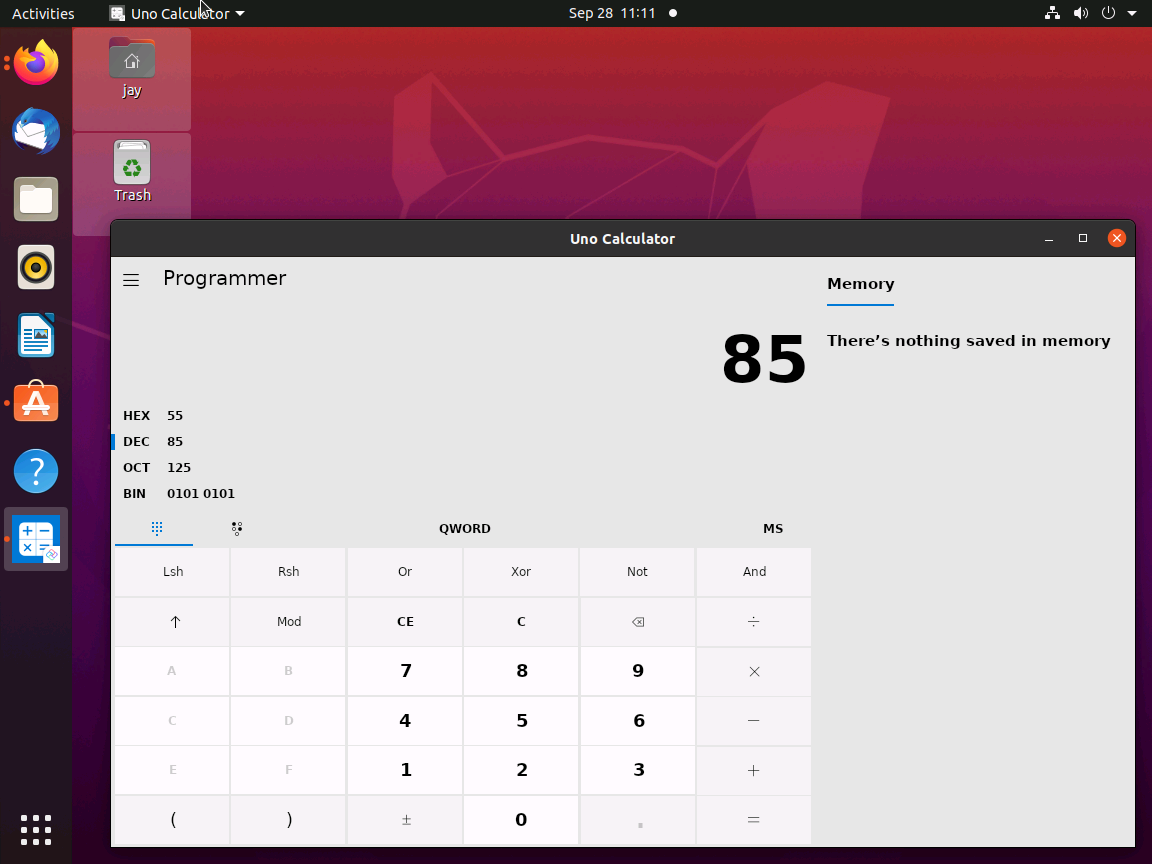Open the system status menu
Image resolution: width=1152 pixels, height=864 pixels.
tap(1090, 13)
